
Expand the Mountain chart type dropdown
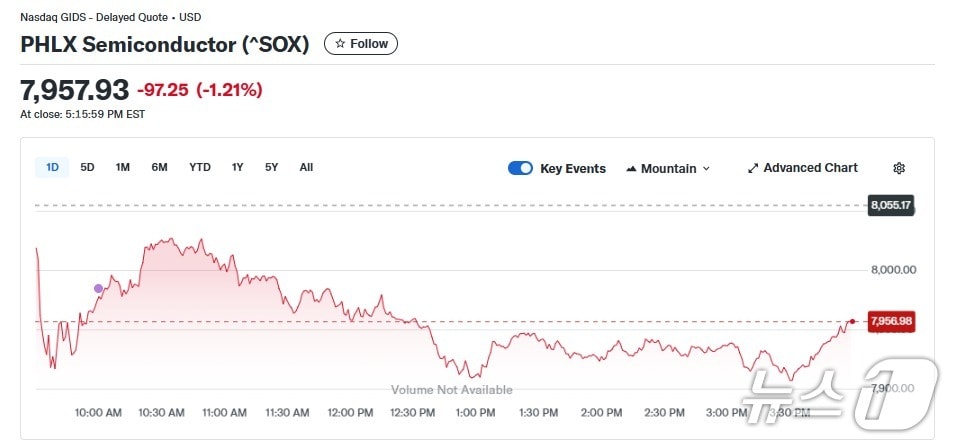[x=706, y=169]
